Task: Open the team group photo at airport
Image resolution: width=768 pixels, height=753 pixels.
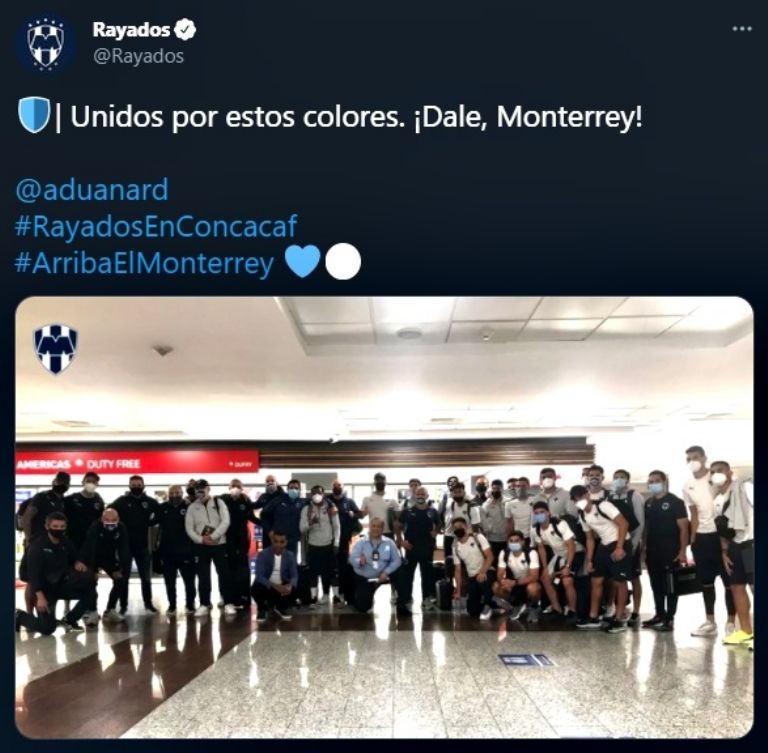Action: pos(384,517)
